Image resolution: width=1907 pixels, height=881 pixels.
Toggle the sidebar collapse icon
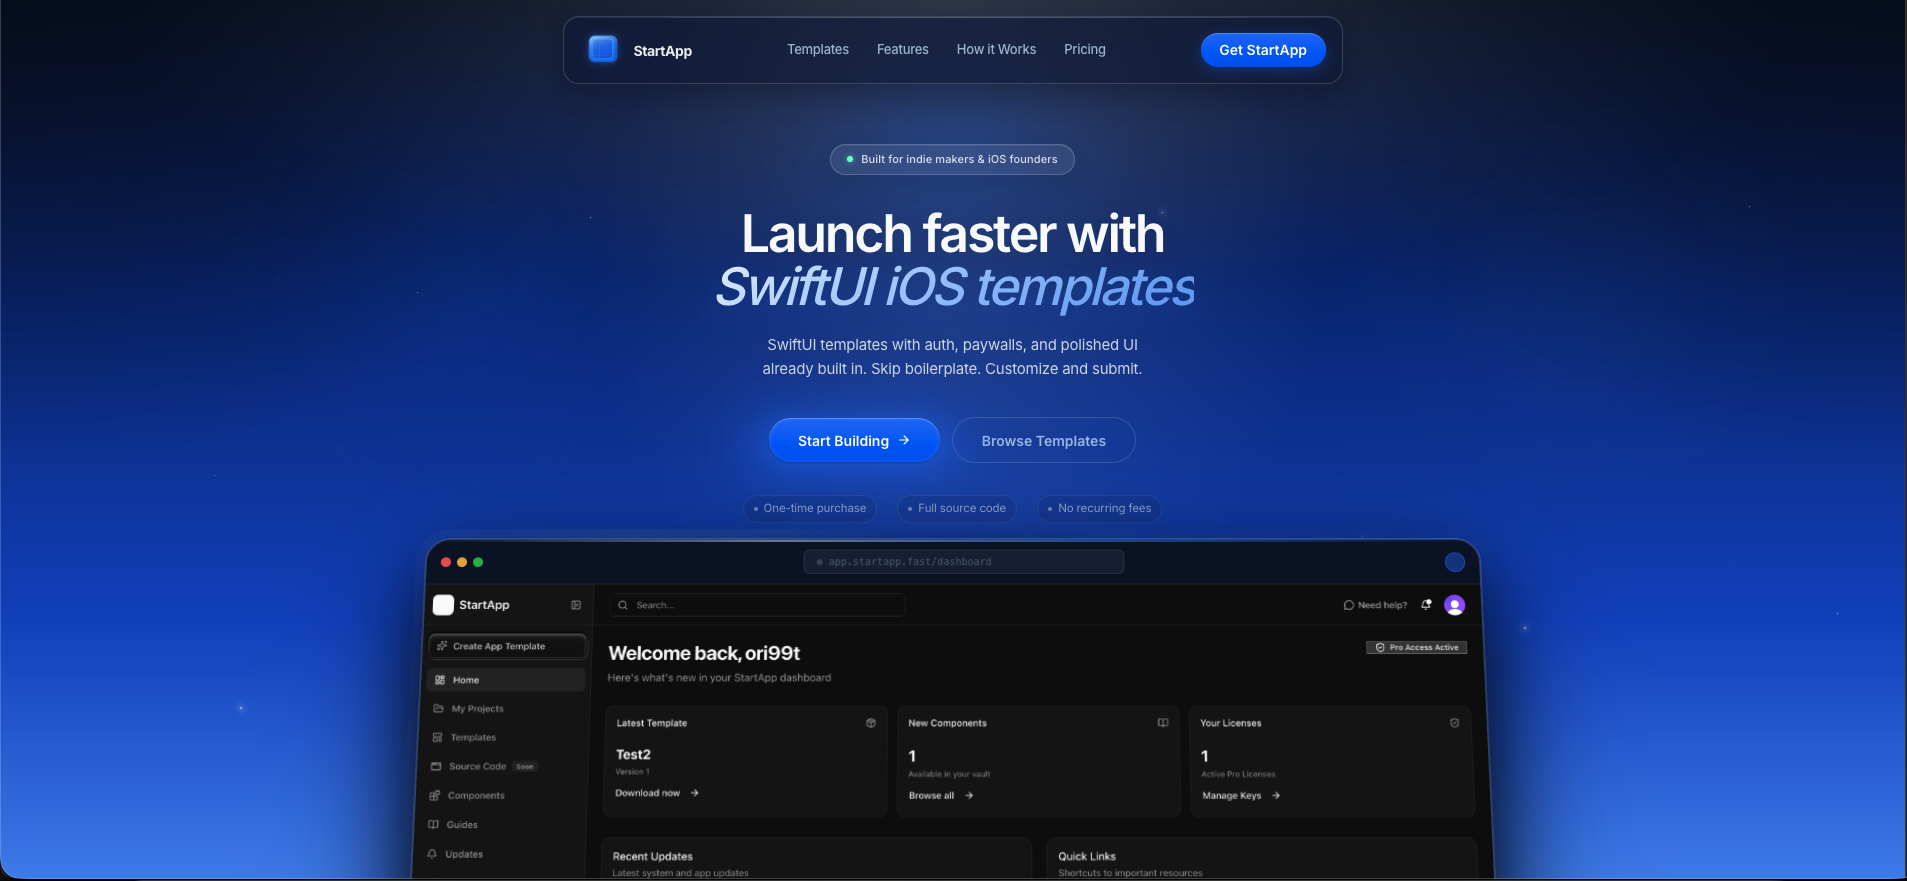(576, 605)
